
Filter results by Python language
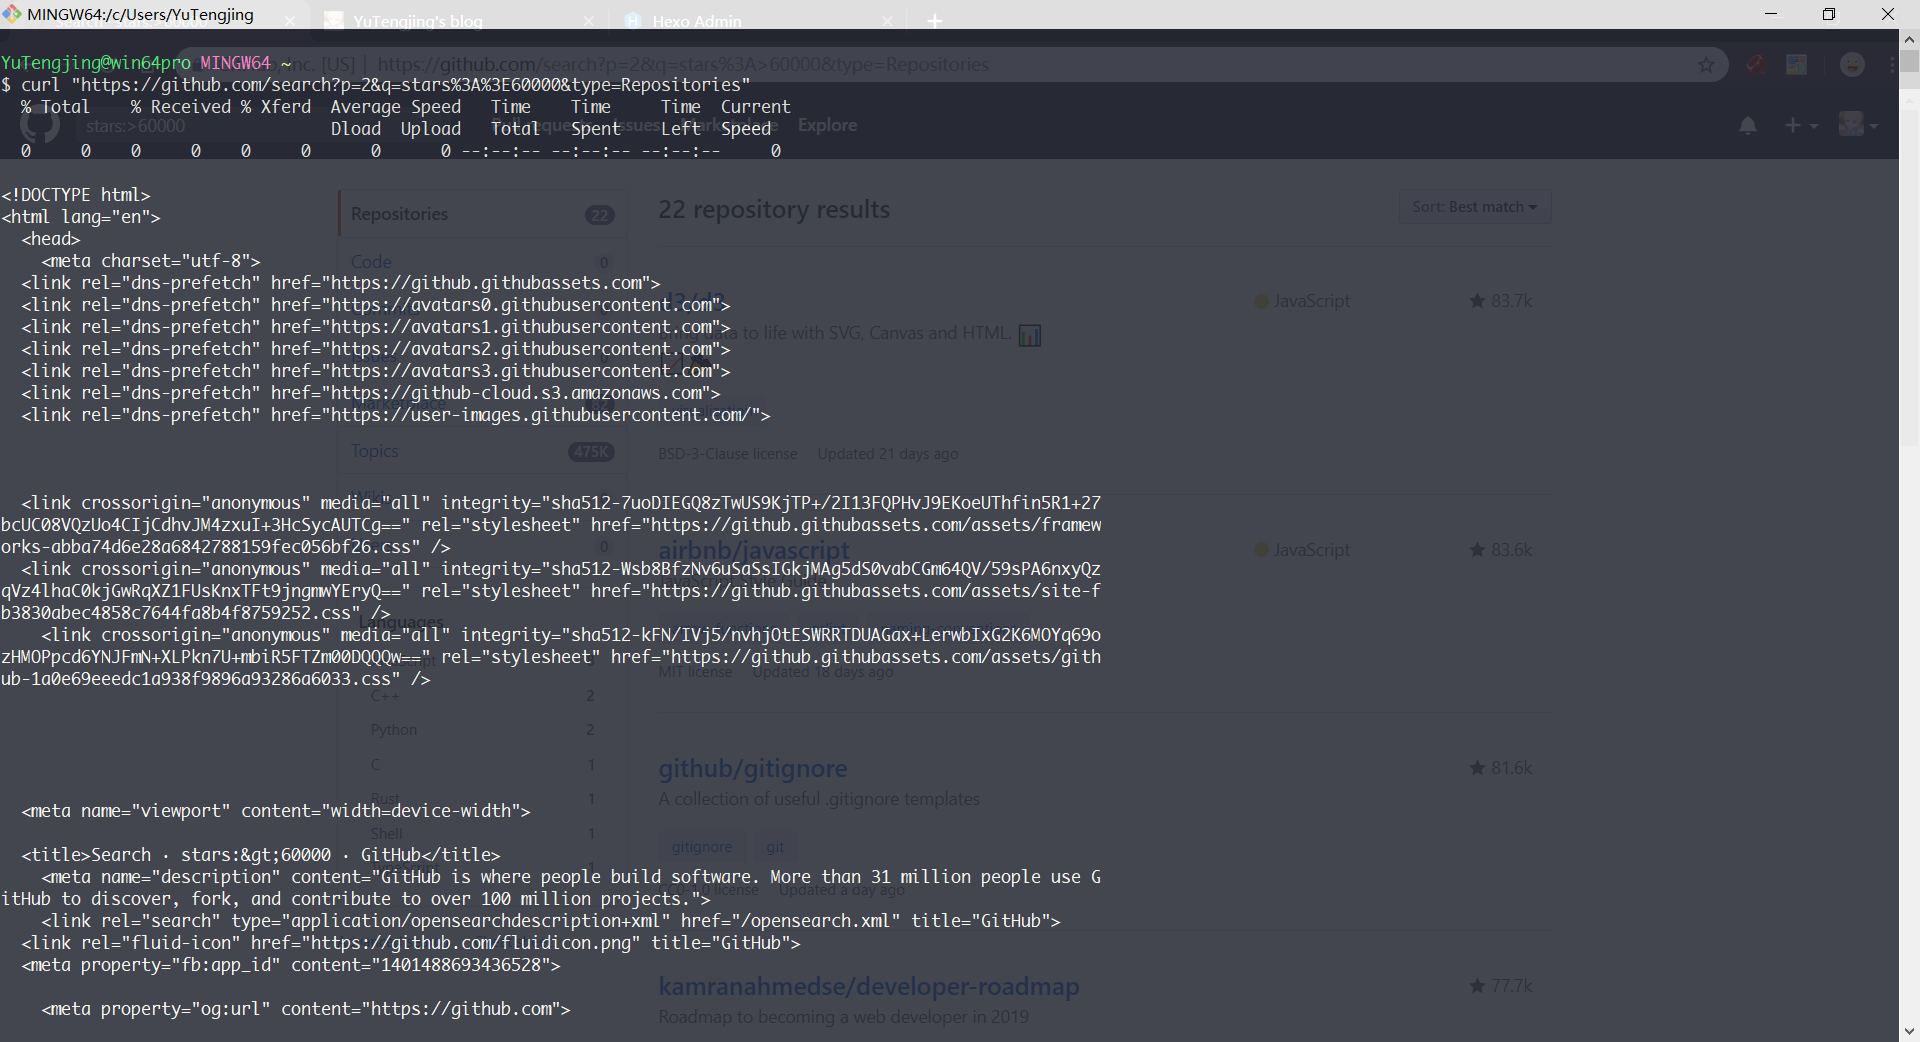click(483, 730)
